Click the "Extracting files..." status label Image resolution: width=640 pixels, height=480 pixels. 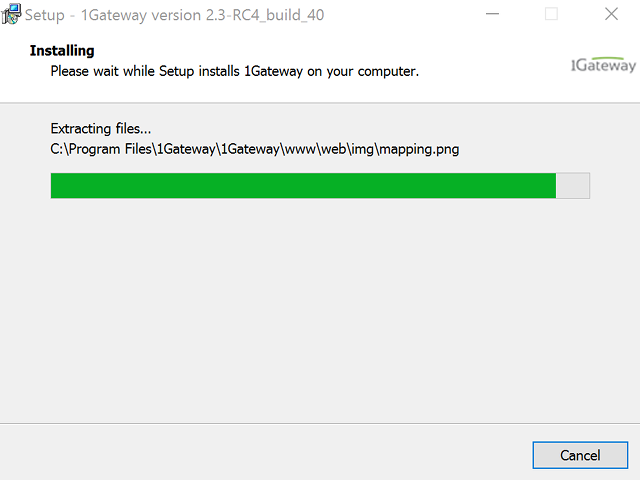100,128
